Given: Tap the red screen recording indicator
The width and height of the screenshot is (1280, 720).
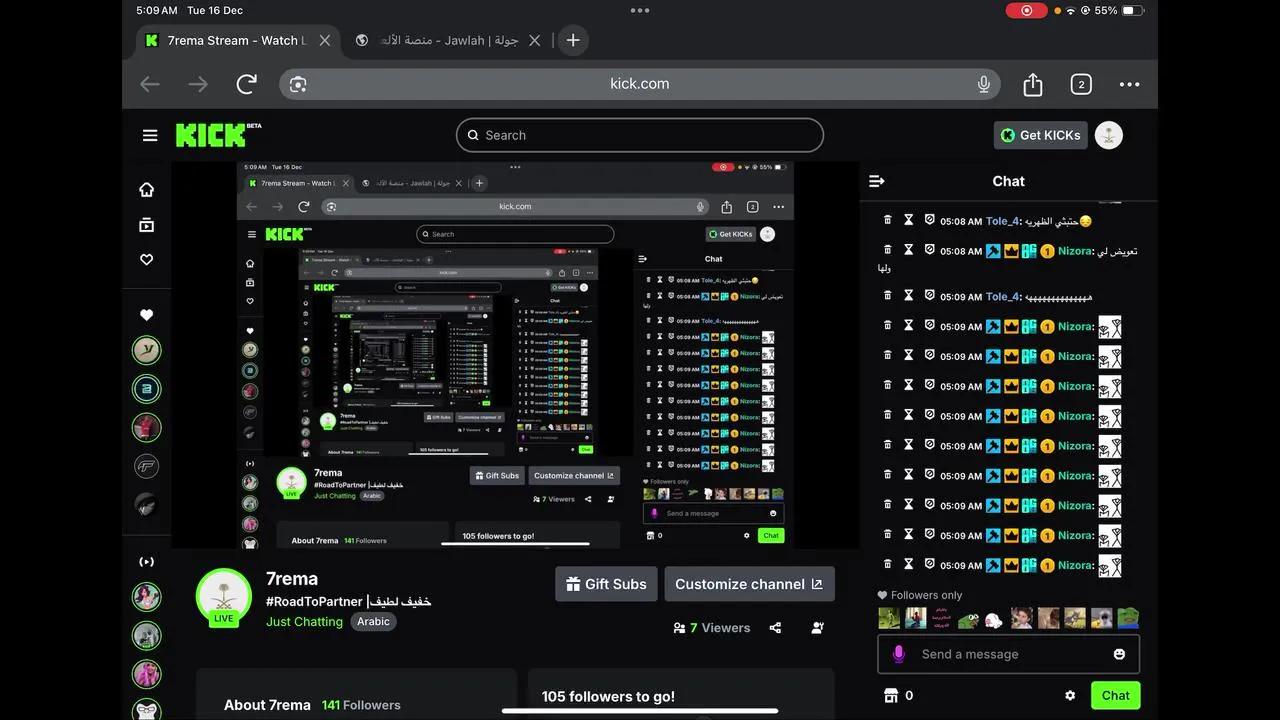Looking at the screenshot, I should coord(1026,10).
